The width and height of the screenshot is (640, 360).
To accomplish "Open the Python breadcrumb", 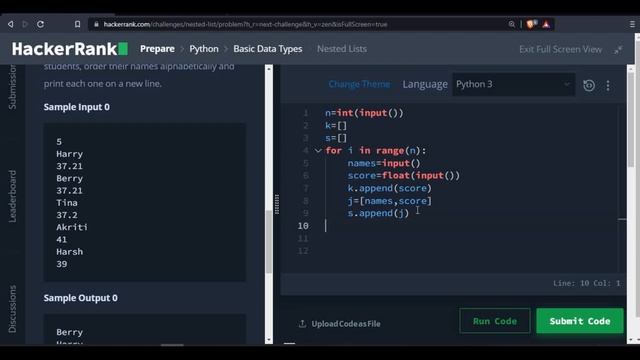I will [204, 49].
